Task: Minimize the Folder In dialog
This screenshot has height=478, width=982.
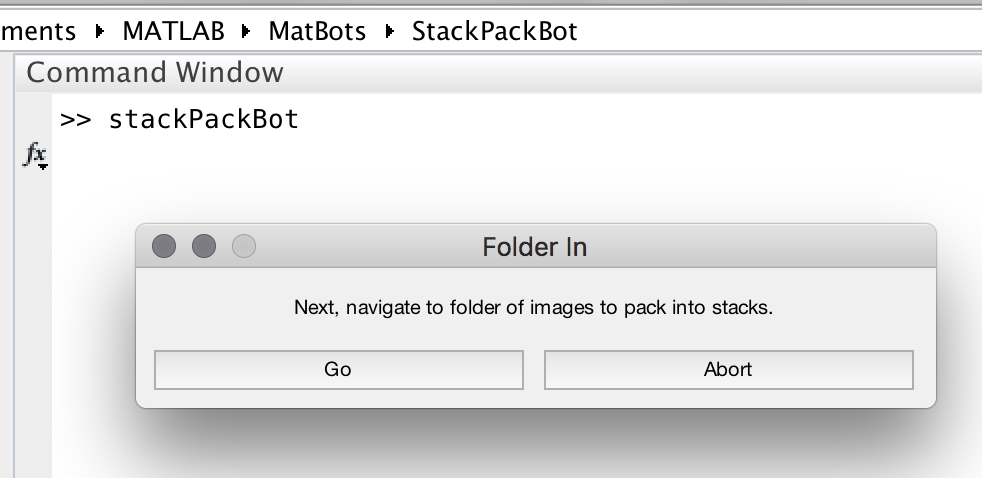Action: tap(204, 246)
